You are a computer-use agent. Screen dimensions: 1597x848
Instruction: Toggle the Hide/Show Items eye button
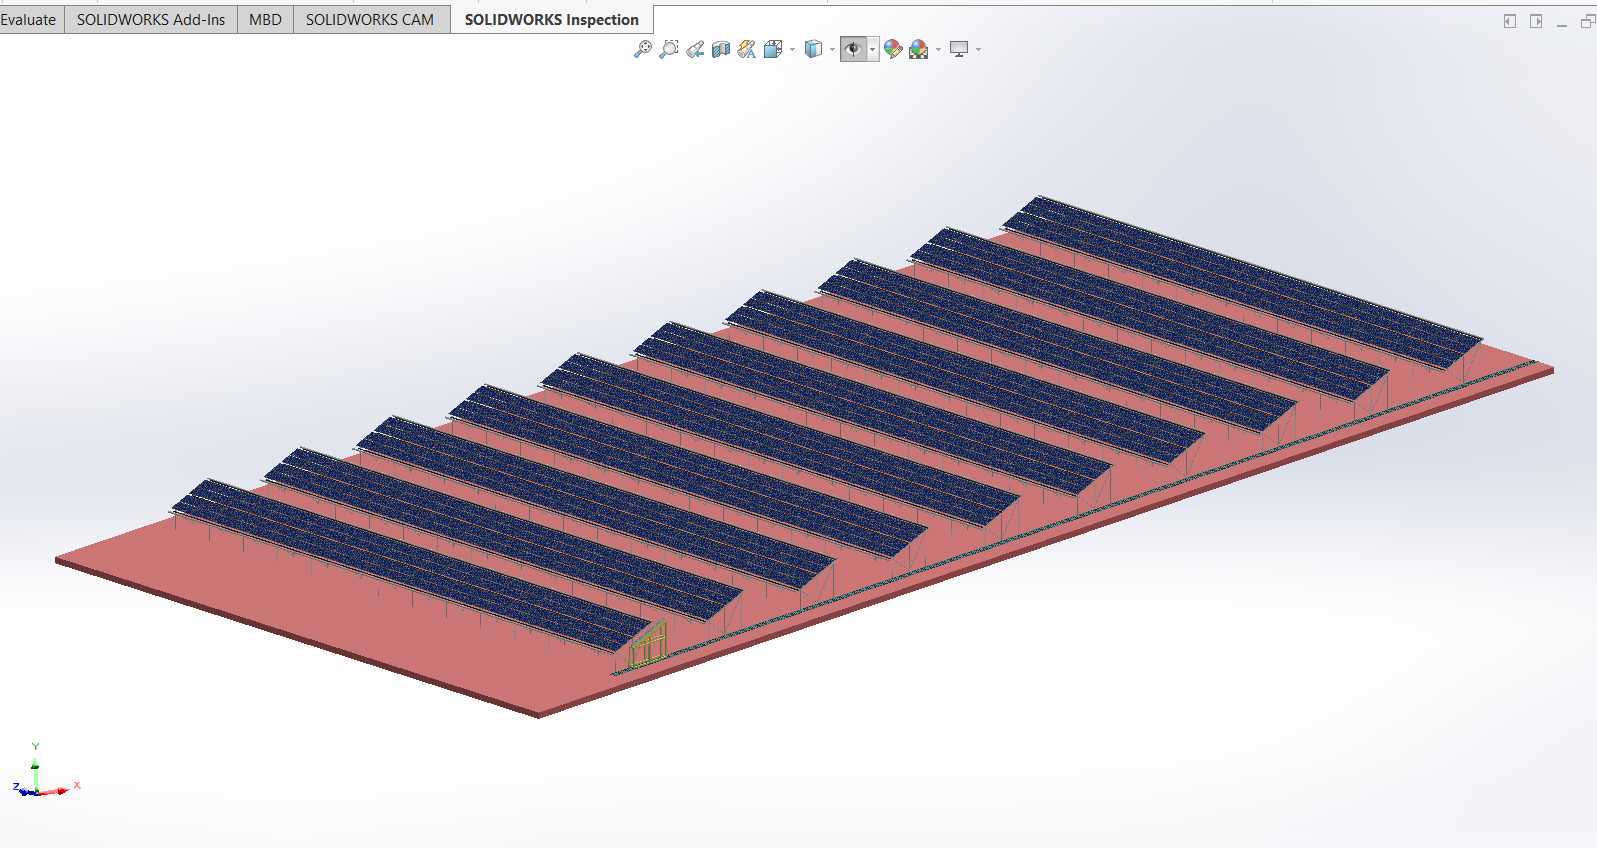click(853, 49)
